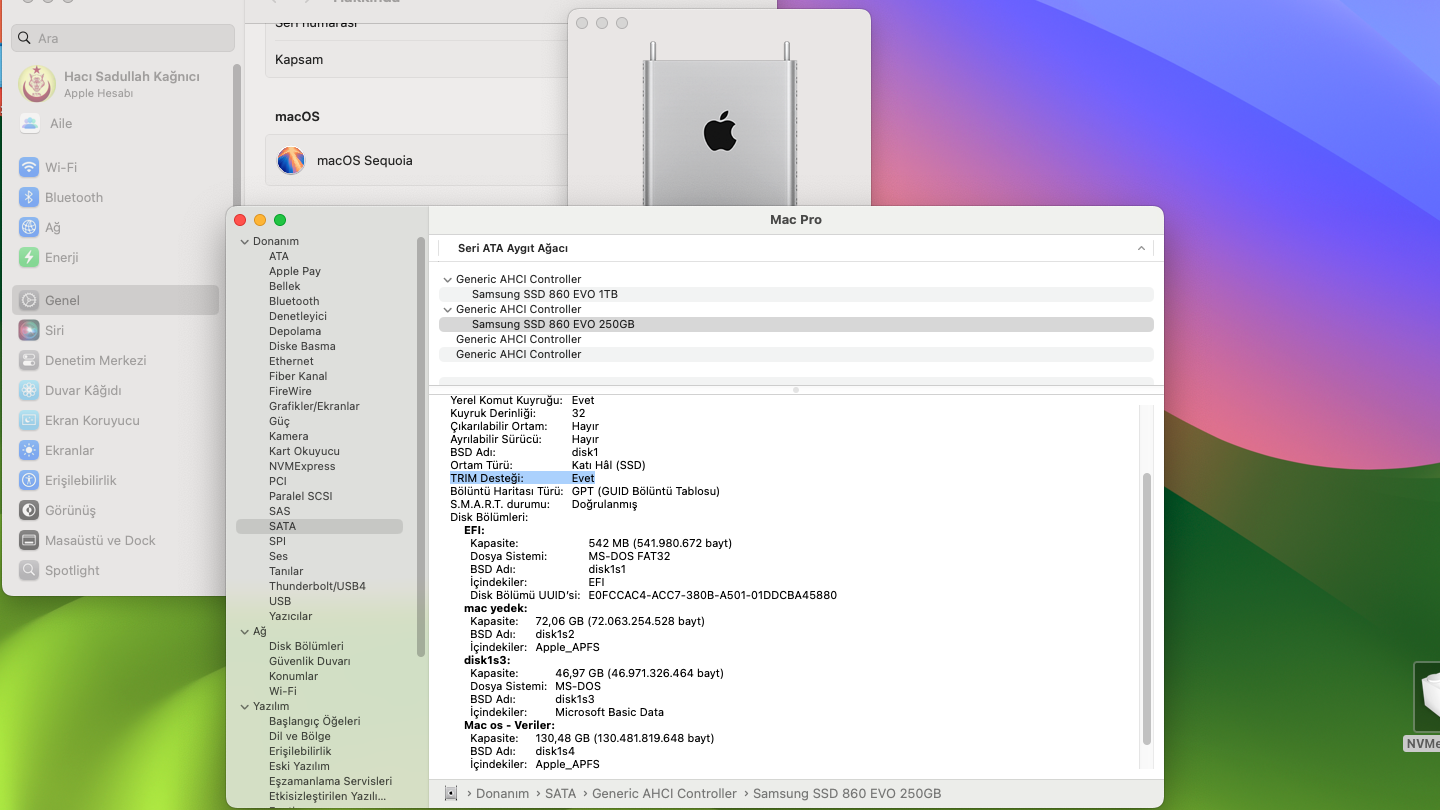Click SATA in the bottom breadcrumb path
This screenshot has width=1440, height=810.
[560, 793]
